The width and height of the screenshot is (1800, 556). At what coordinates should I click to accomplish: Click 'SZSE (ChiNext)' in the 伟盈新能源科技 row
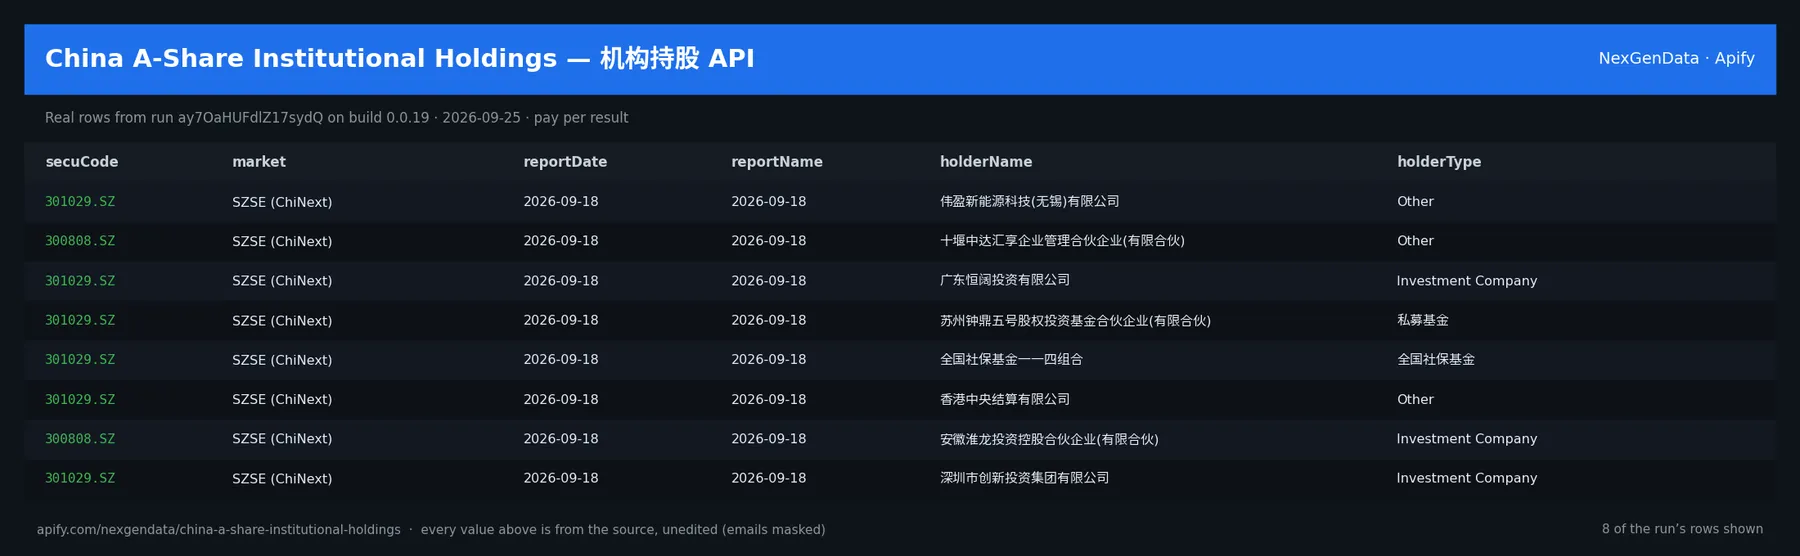[x=282, y=202]
